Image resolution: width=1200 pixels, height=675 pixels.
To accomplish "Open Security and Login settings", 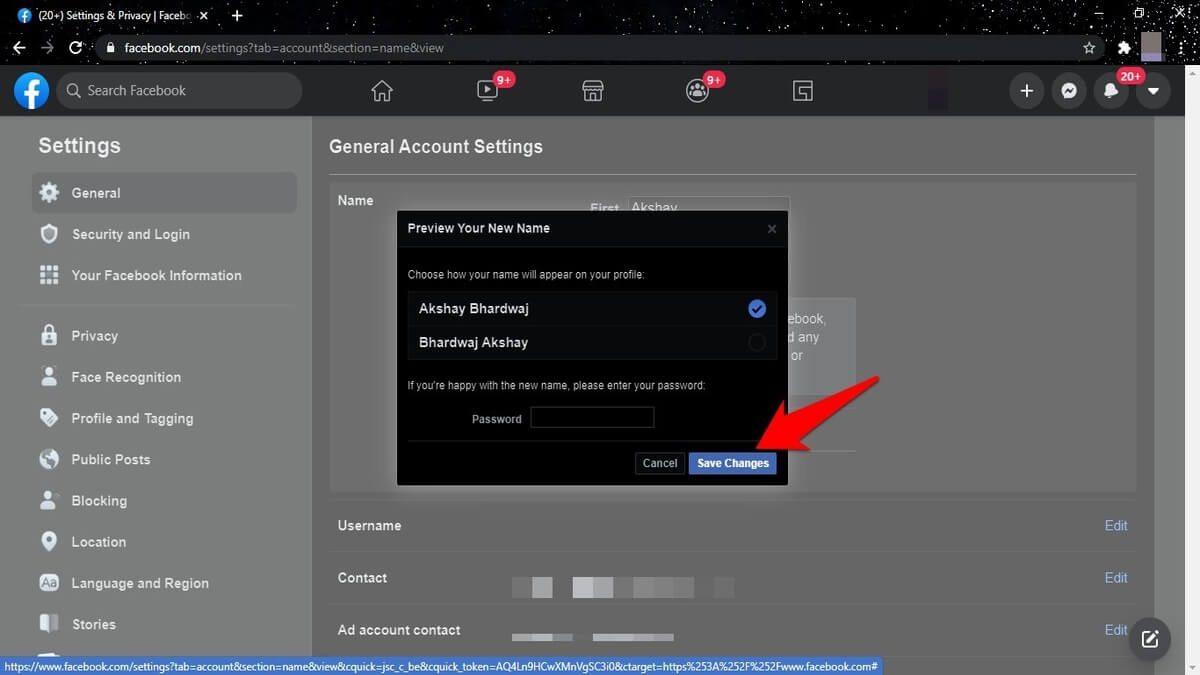I will pyautogui.click(x=130, y=234).
